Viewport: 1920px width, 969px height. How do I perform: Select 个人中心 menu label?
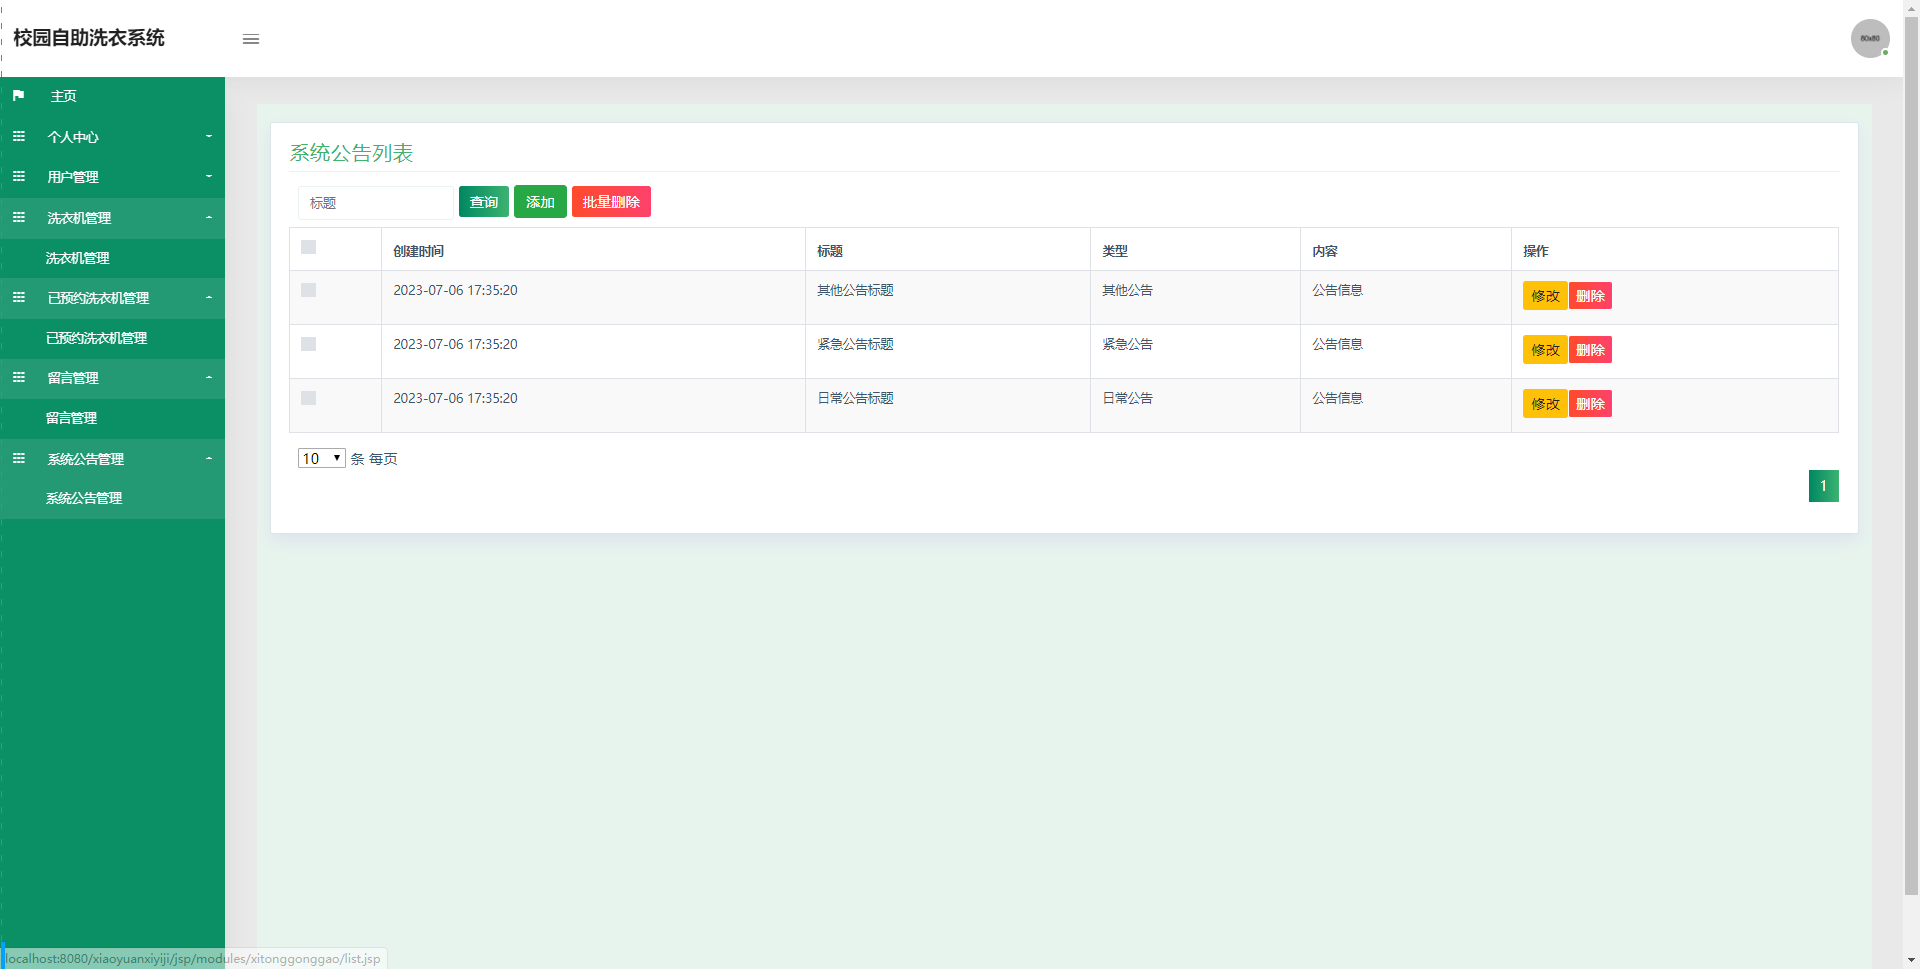[x=73, y=137]
